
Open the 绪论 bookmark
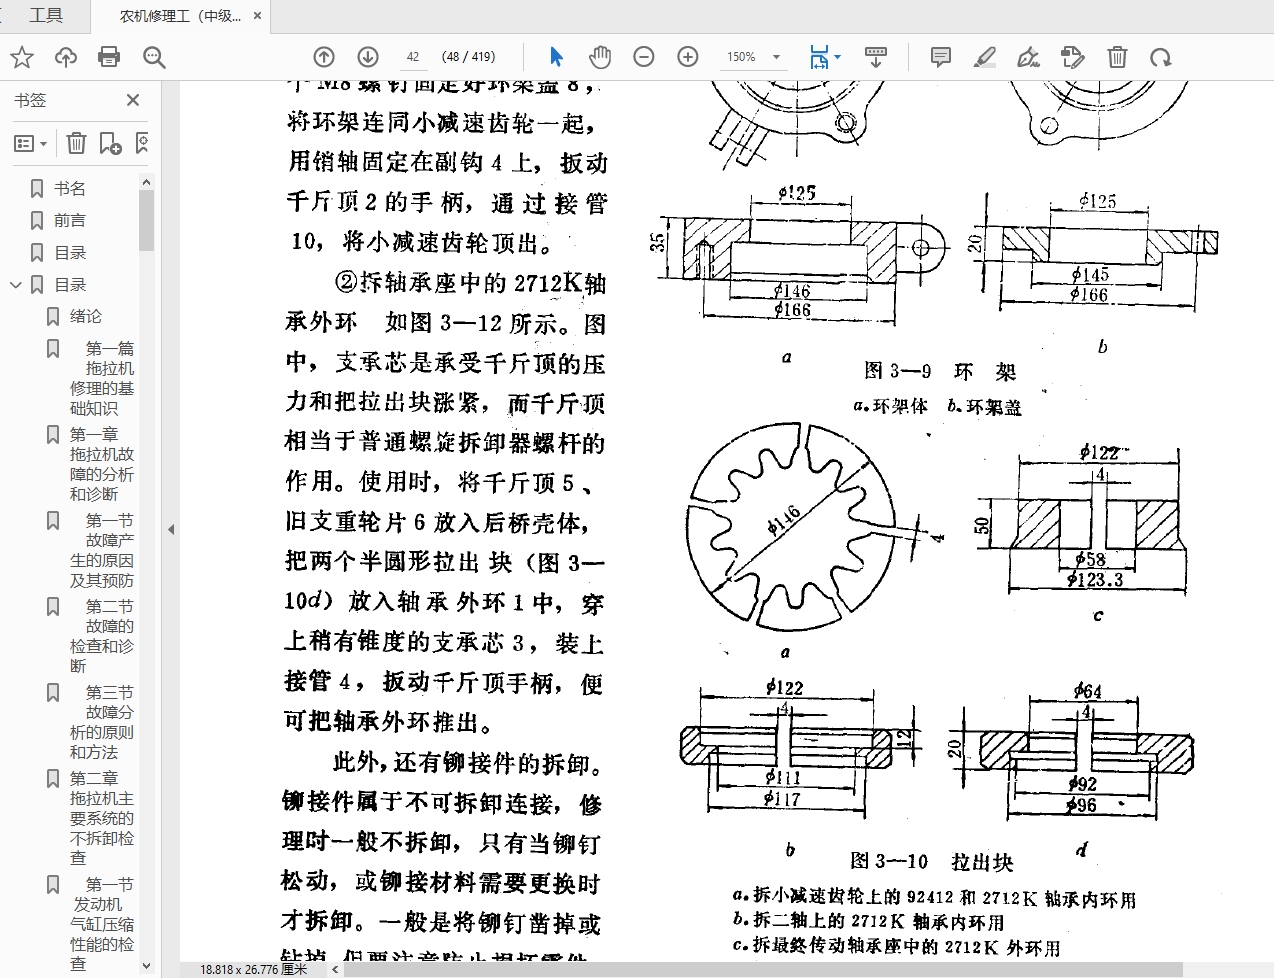click(x=86, y=316)
